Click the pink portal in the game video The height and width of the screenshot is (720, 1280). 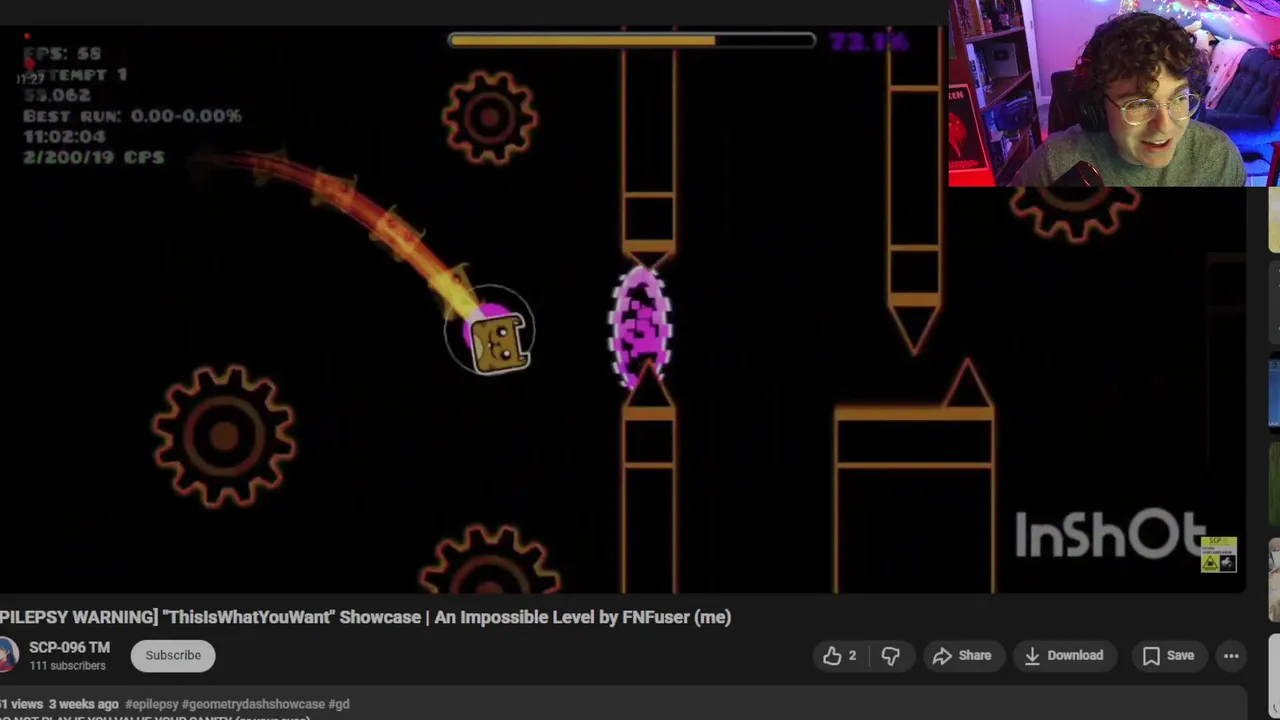click(x=641, y=326)
